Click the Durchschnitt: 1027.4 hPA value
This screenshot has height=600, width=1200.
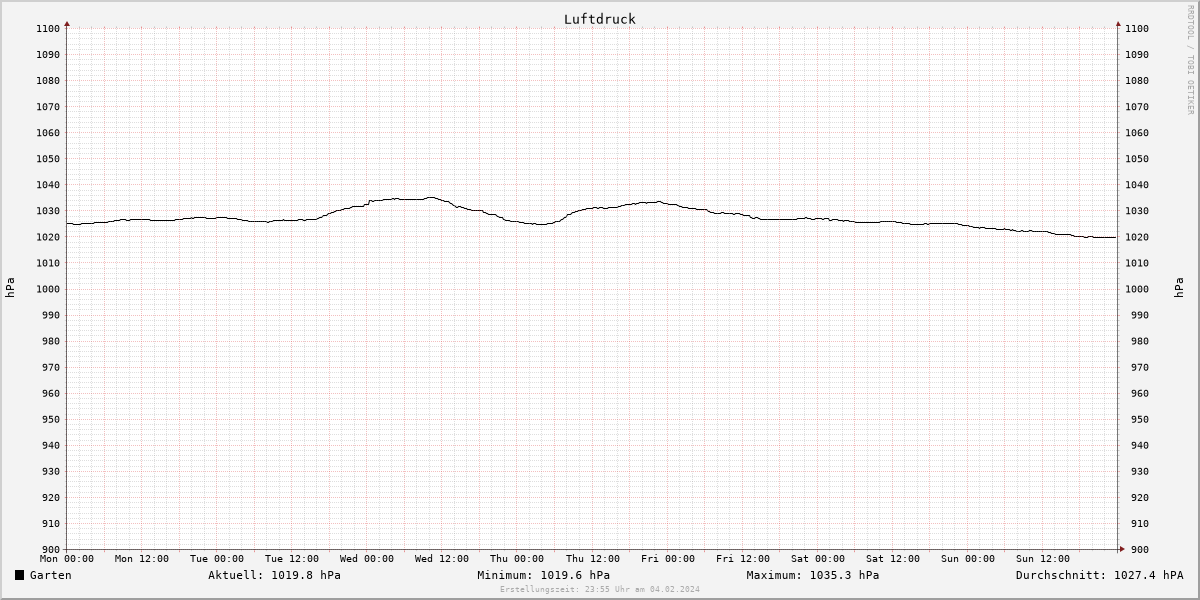[x=1099, y=575]
